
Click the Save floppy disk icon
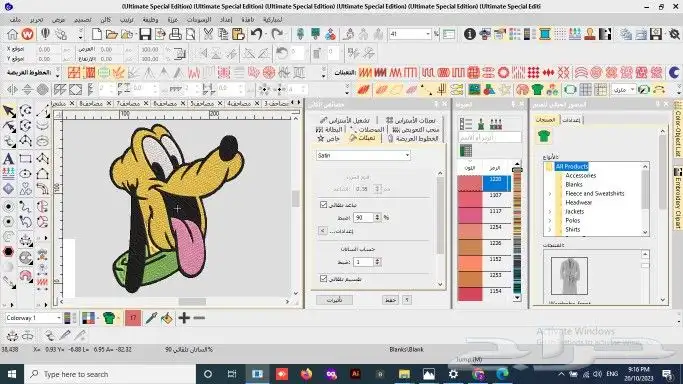(x=145, y=34)
